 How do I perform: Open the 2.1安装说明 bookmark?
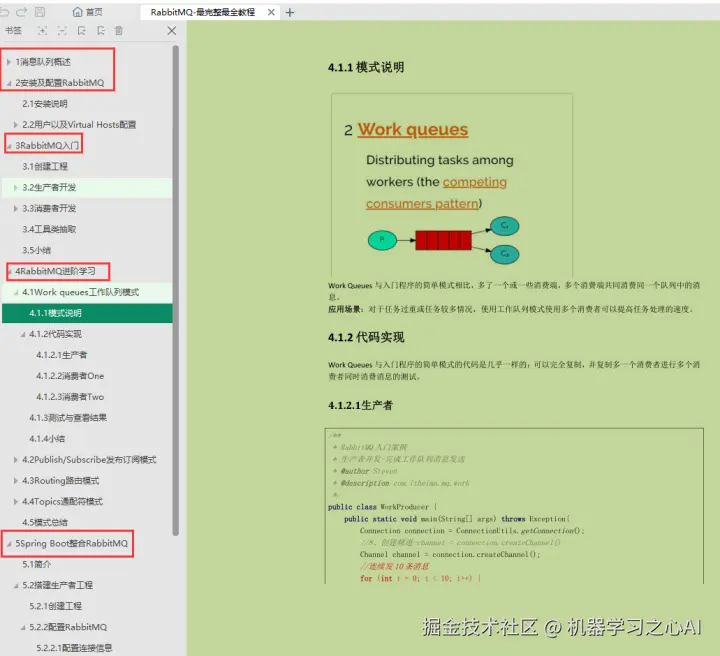45,104
